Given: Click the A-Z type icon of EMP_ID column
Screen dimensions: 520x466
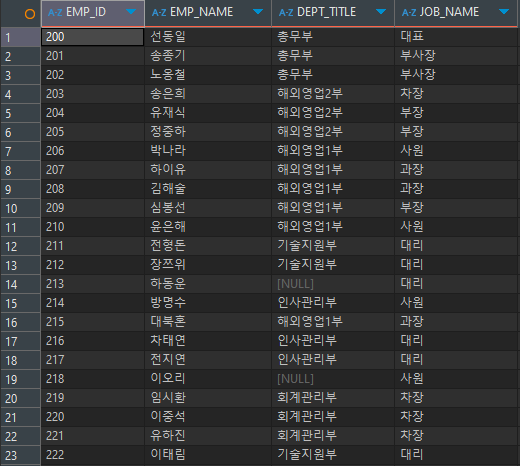Looking at the screenshot, I should pyautogui.click(x=55, y=13).
